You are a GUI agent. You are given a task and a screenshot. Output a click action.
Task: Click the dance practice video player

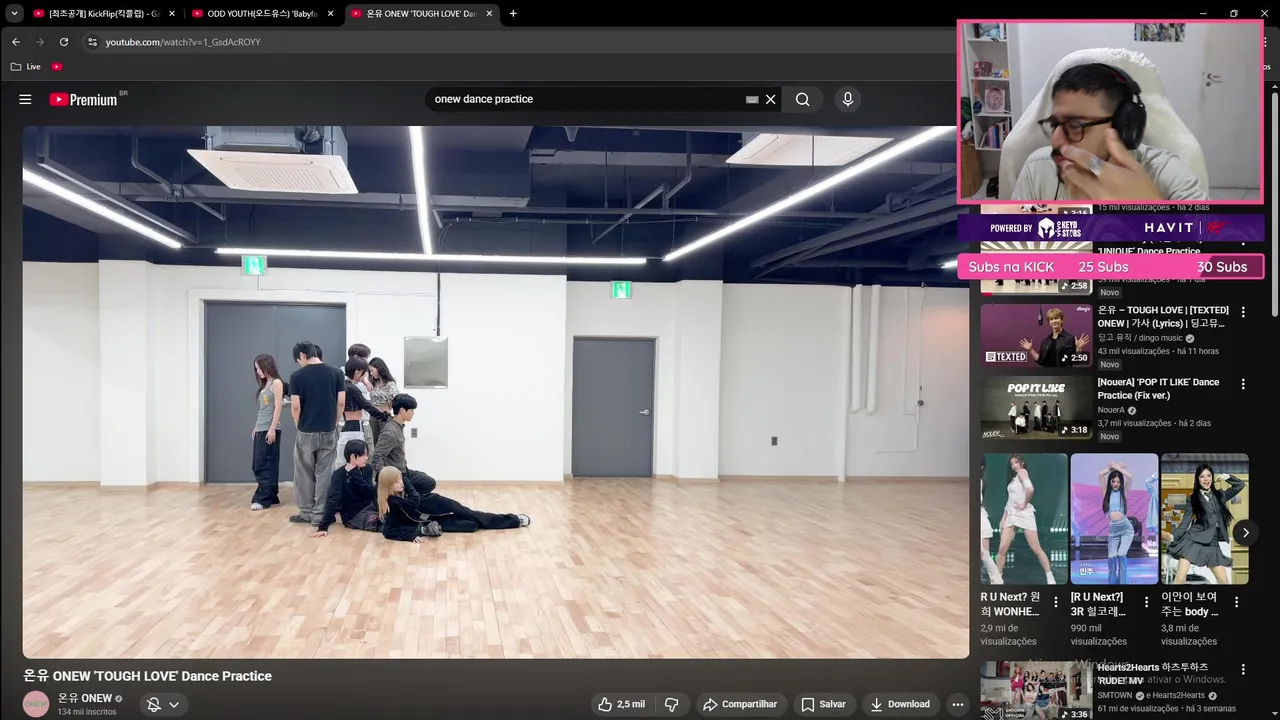(496, 392)
